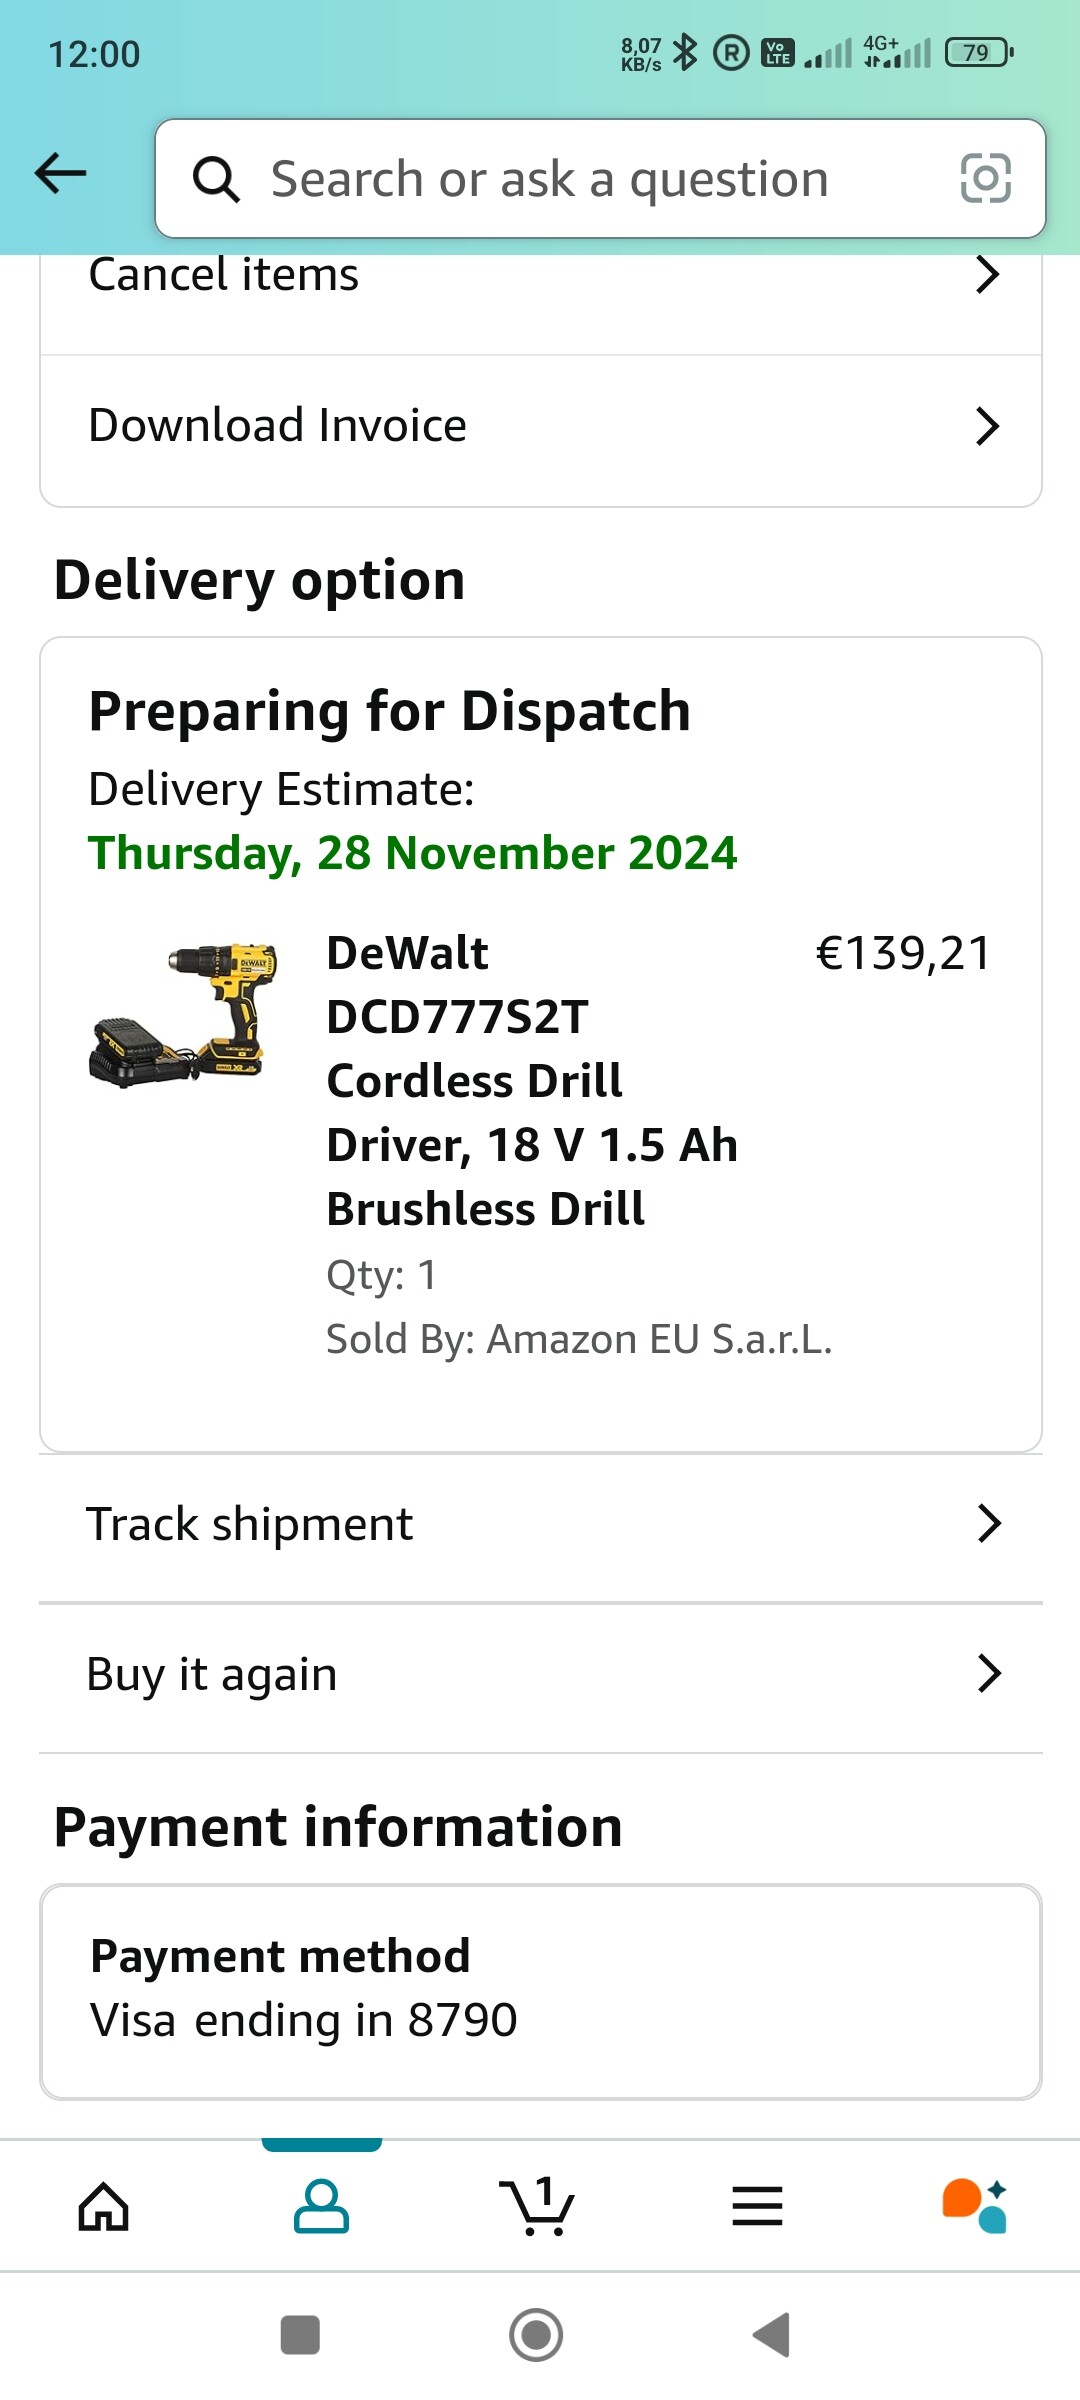Tap the DeWalt drill product thumbnail
1080x2400 pixels.
coord(184,1015)
